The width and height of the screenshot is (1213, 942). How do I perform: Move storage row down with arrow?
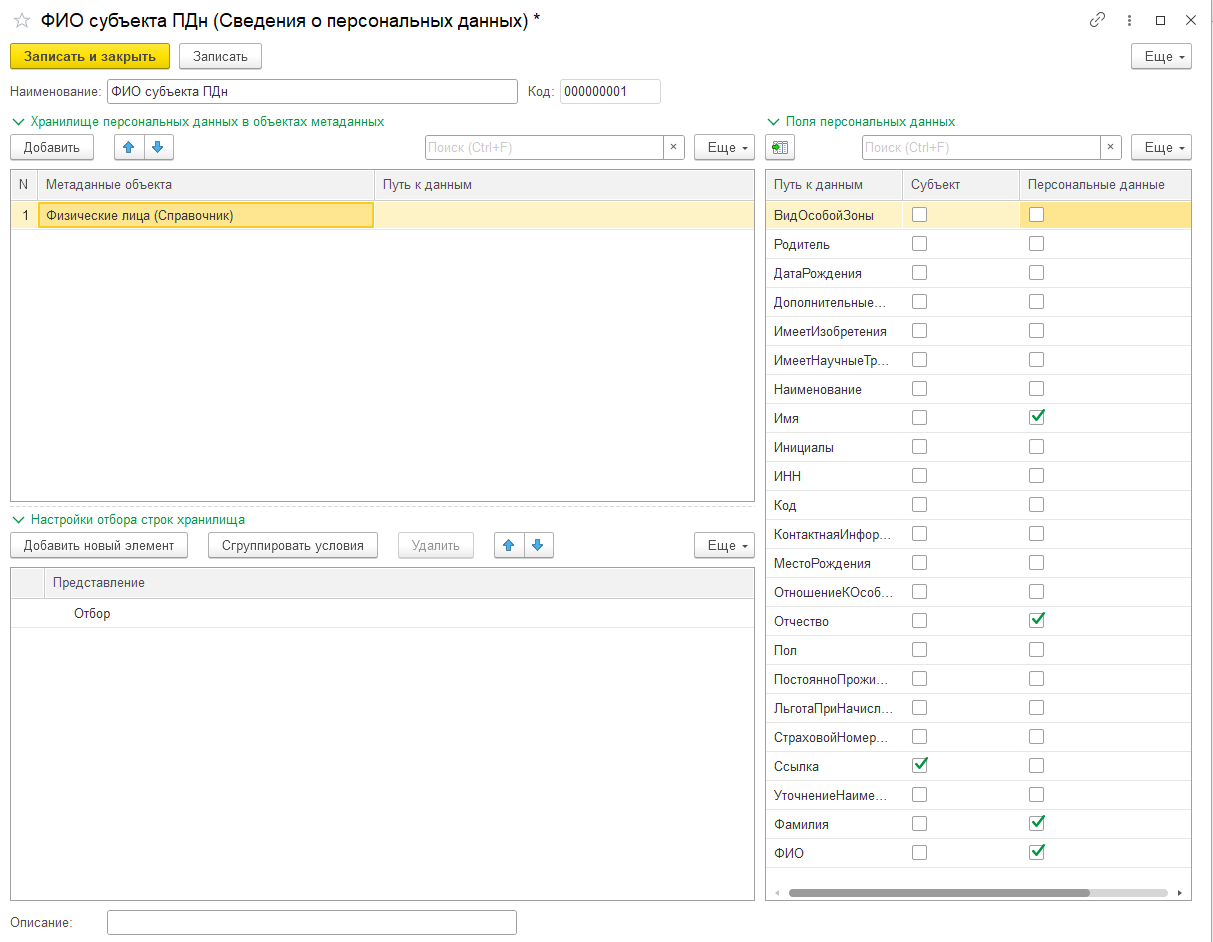tap(158, 148)
